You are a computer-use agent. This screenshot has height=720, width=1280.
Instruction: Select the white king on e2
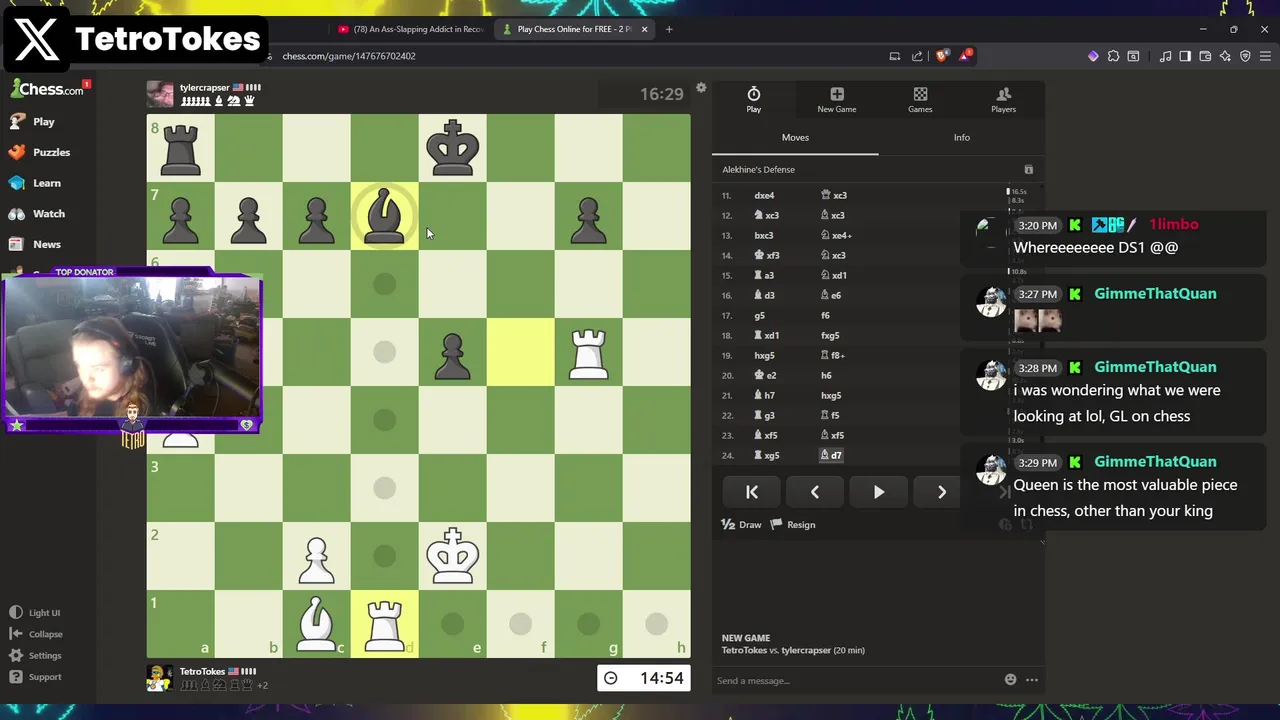pos(452,556)
